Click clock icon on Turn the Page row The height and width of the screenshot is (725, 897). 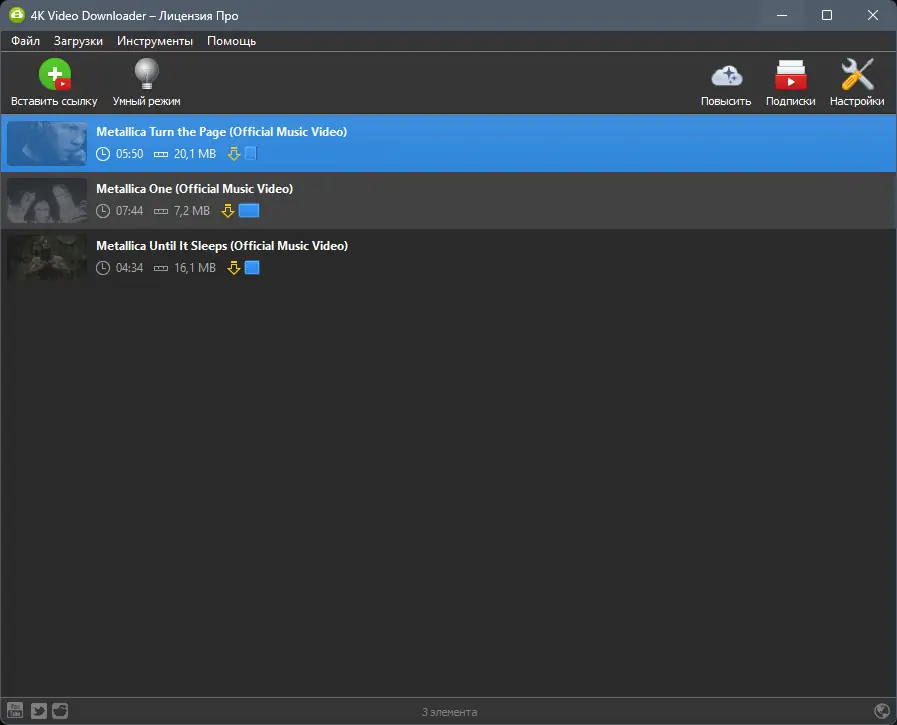pos(103,154)
